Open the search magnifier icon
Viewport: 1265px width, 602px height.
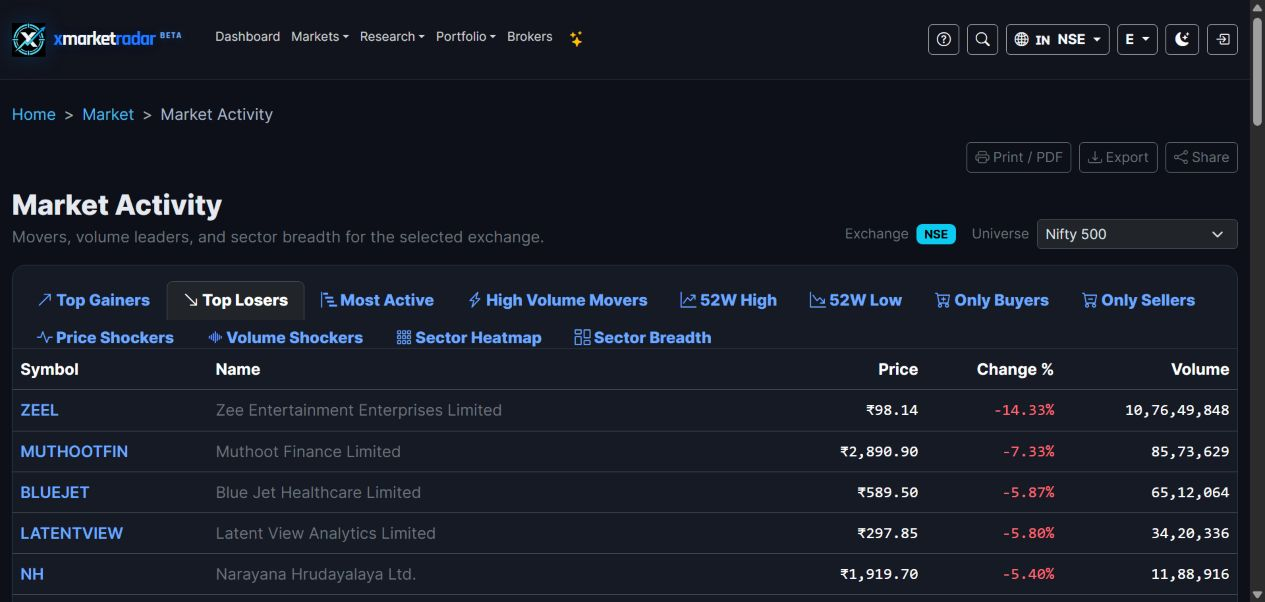983,39
